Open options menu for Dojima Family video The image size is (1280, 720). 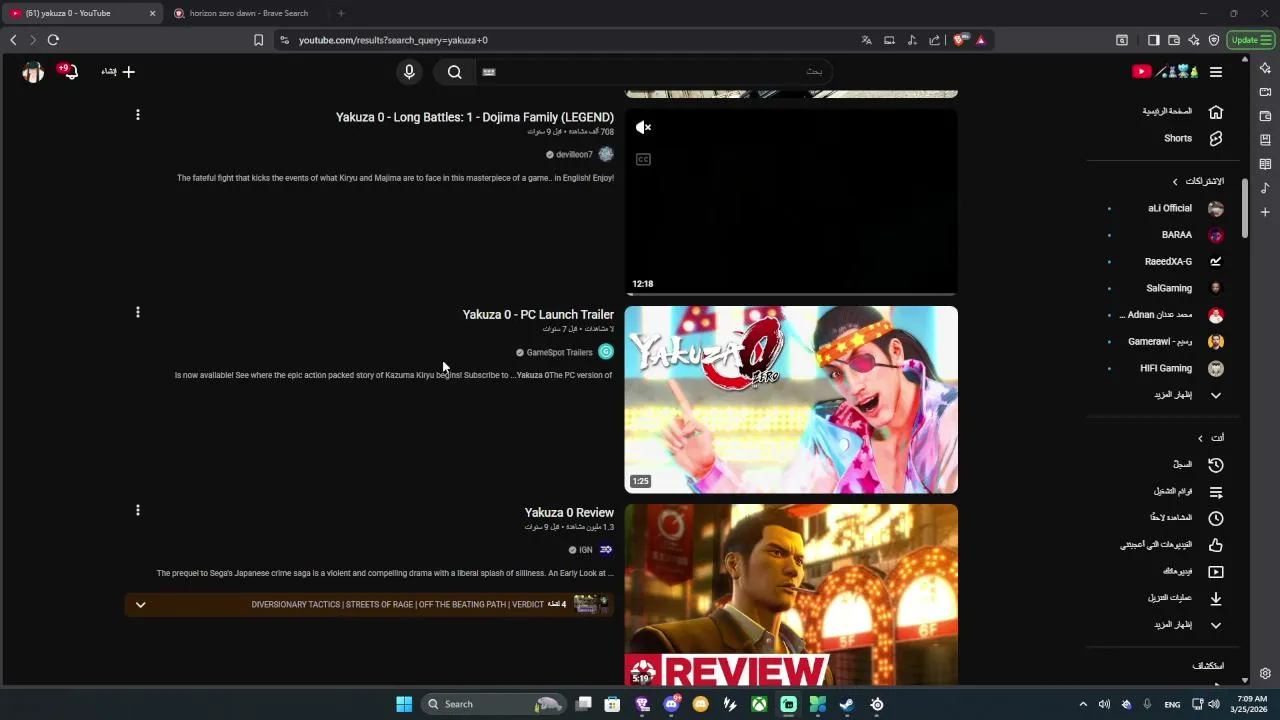(x=137, y=115)
